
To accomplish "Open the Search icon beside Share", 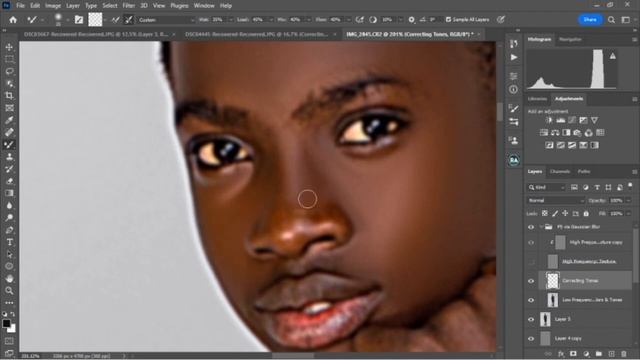I will click(611, 20).
